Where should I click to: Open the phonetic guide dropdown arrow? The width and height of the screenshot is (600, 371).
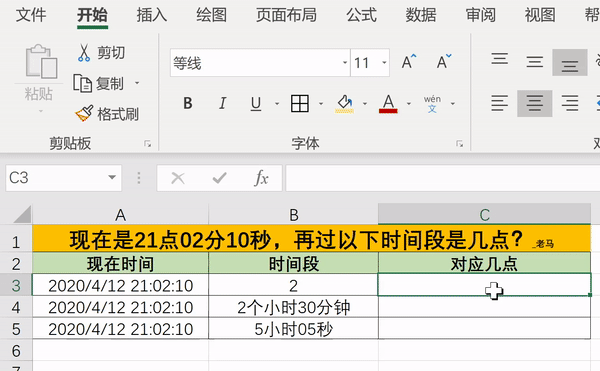coord(453,104)
